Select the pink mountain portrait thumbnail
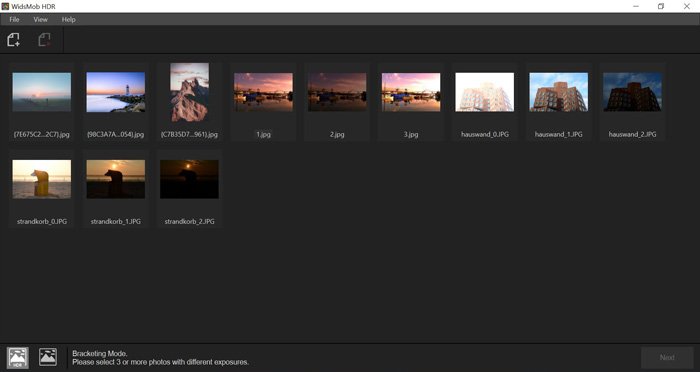Image resolution: width=700 pixels, height=372 pixels. pyautogui.click(x=189, y=92)
